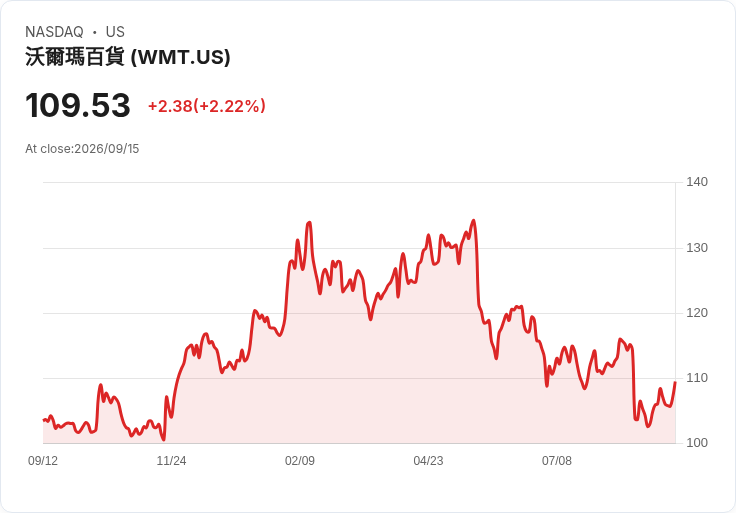The width and height of the screenshot is (736, 513).
Task: Click the 120 price axis label
Action: click(697, 313)
